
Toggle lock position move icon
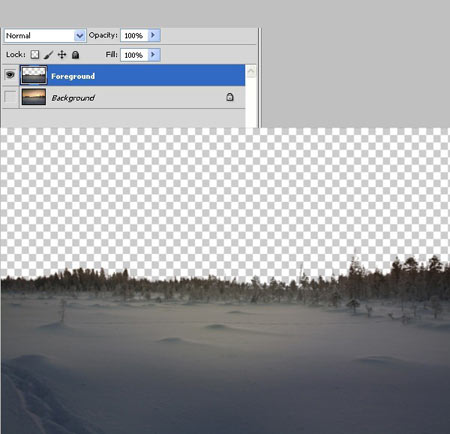[x=62, y=54]
